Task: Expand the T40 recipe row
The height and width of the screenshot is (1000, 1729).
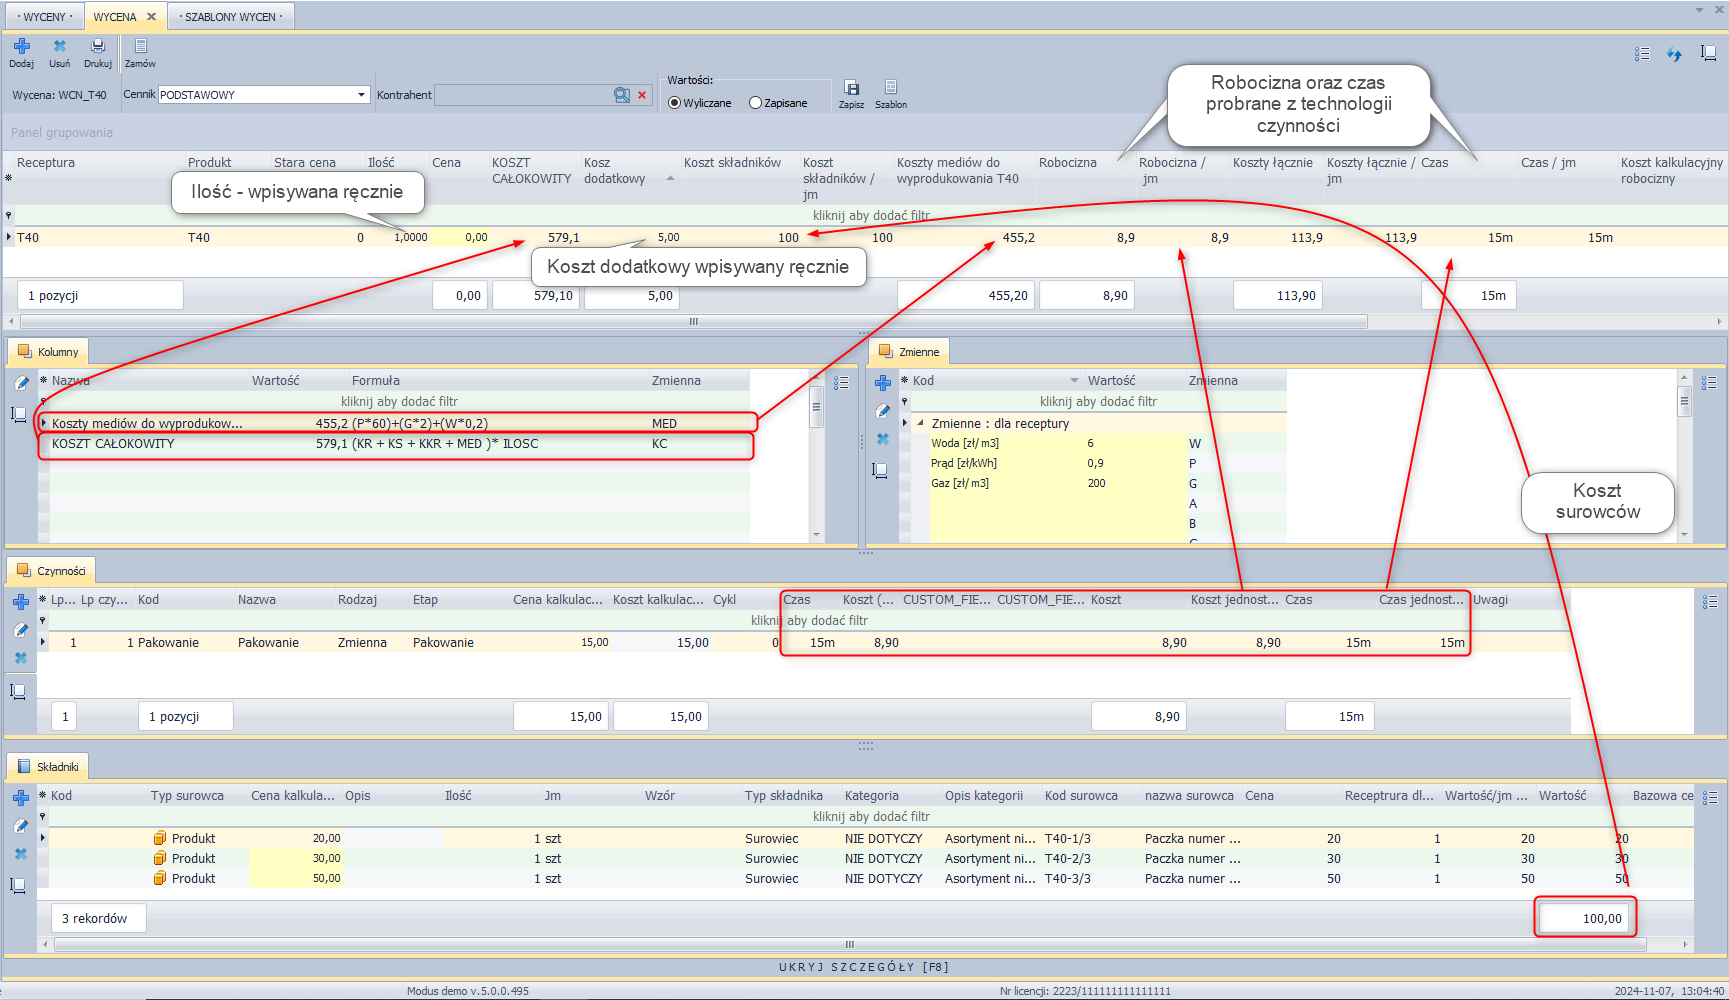Action: [x=9, y=237]
